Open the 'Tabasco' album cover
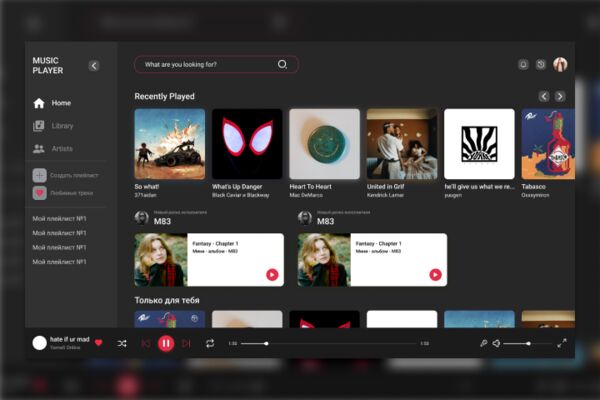Image resolution: width=600 pixels, height=400 pixels. pos(548,144)
